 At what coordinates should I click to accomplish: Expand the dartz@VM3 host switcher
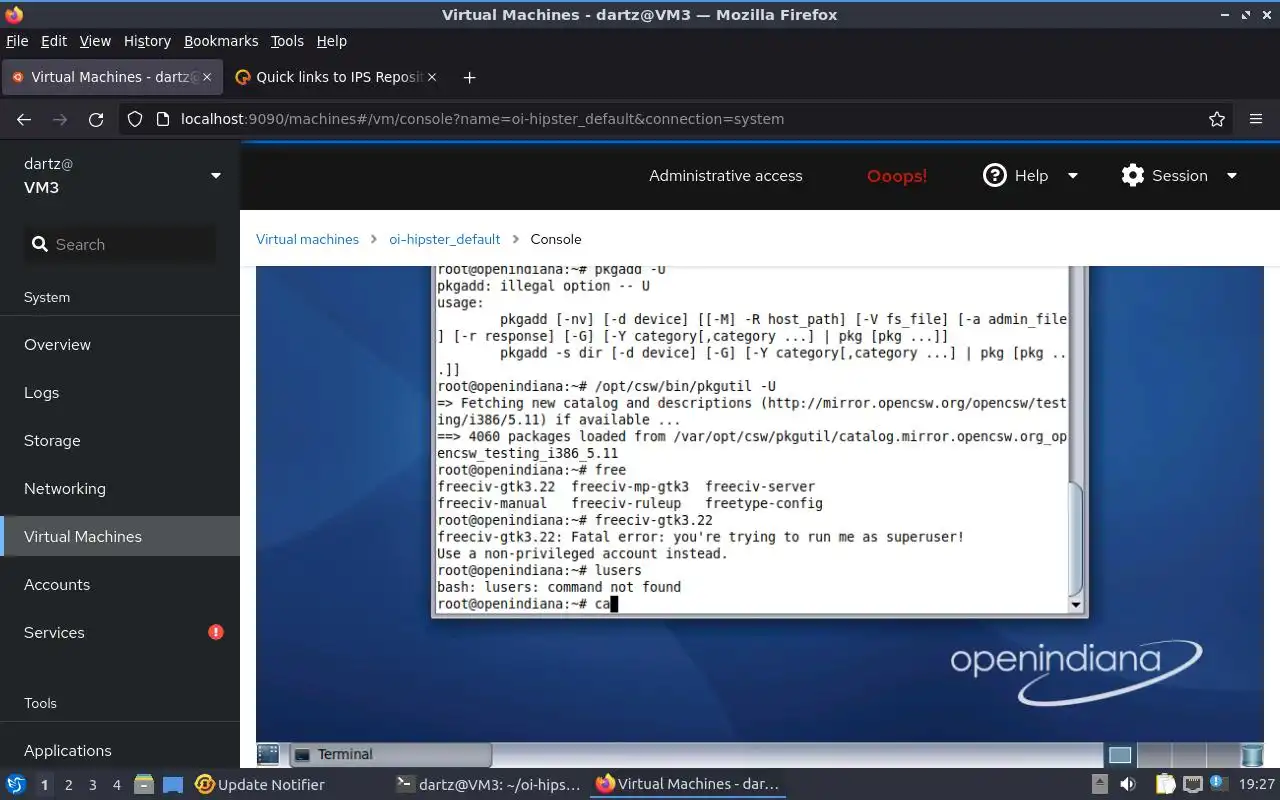(215, 176)
